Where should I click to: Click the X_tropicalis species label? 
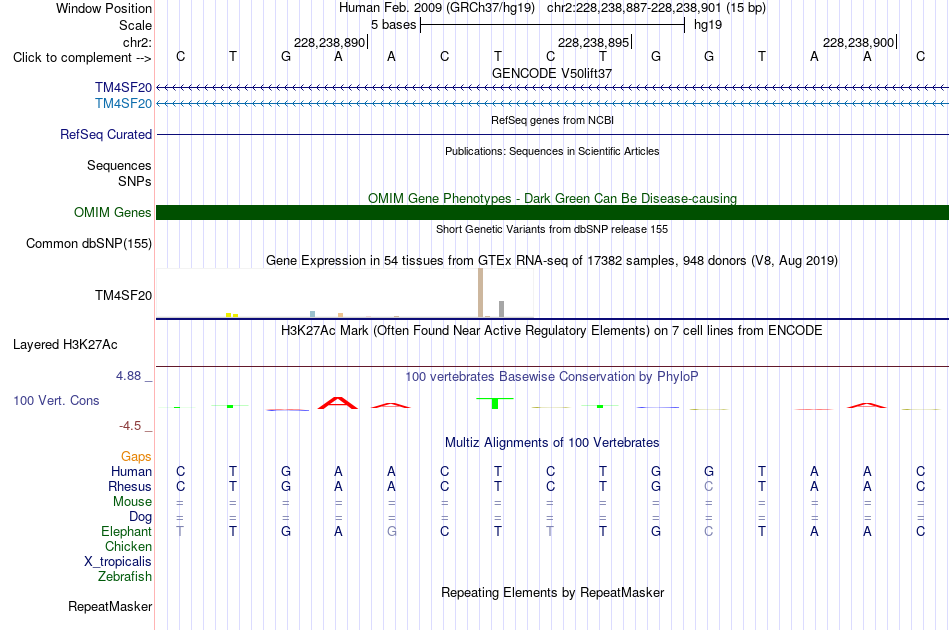(118, 562)
